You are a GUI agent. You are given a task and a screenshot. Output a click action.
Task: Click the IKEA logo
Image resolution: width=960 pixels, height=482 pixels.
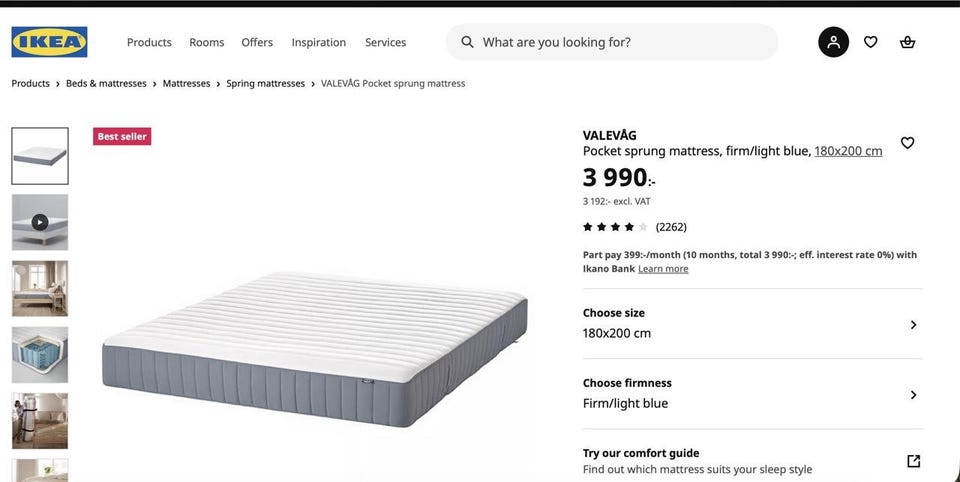[x=49, y=42]
